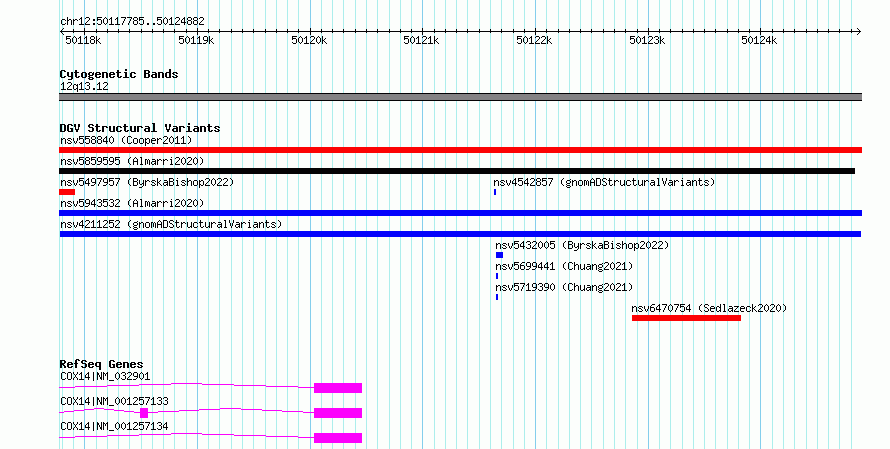Click the nsv6470754 (Sedlazeck2020) label
The width and height of the screenshot is (890, 449).
tap(710, 308)
